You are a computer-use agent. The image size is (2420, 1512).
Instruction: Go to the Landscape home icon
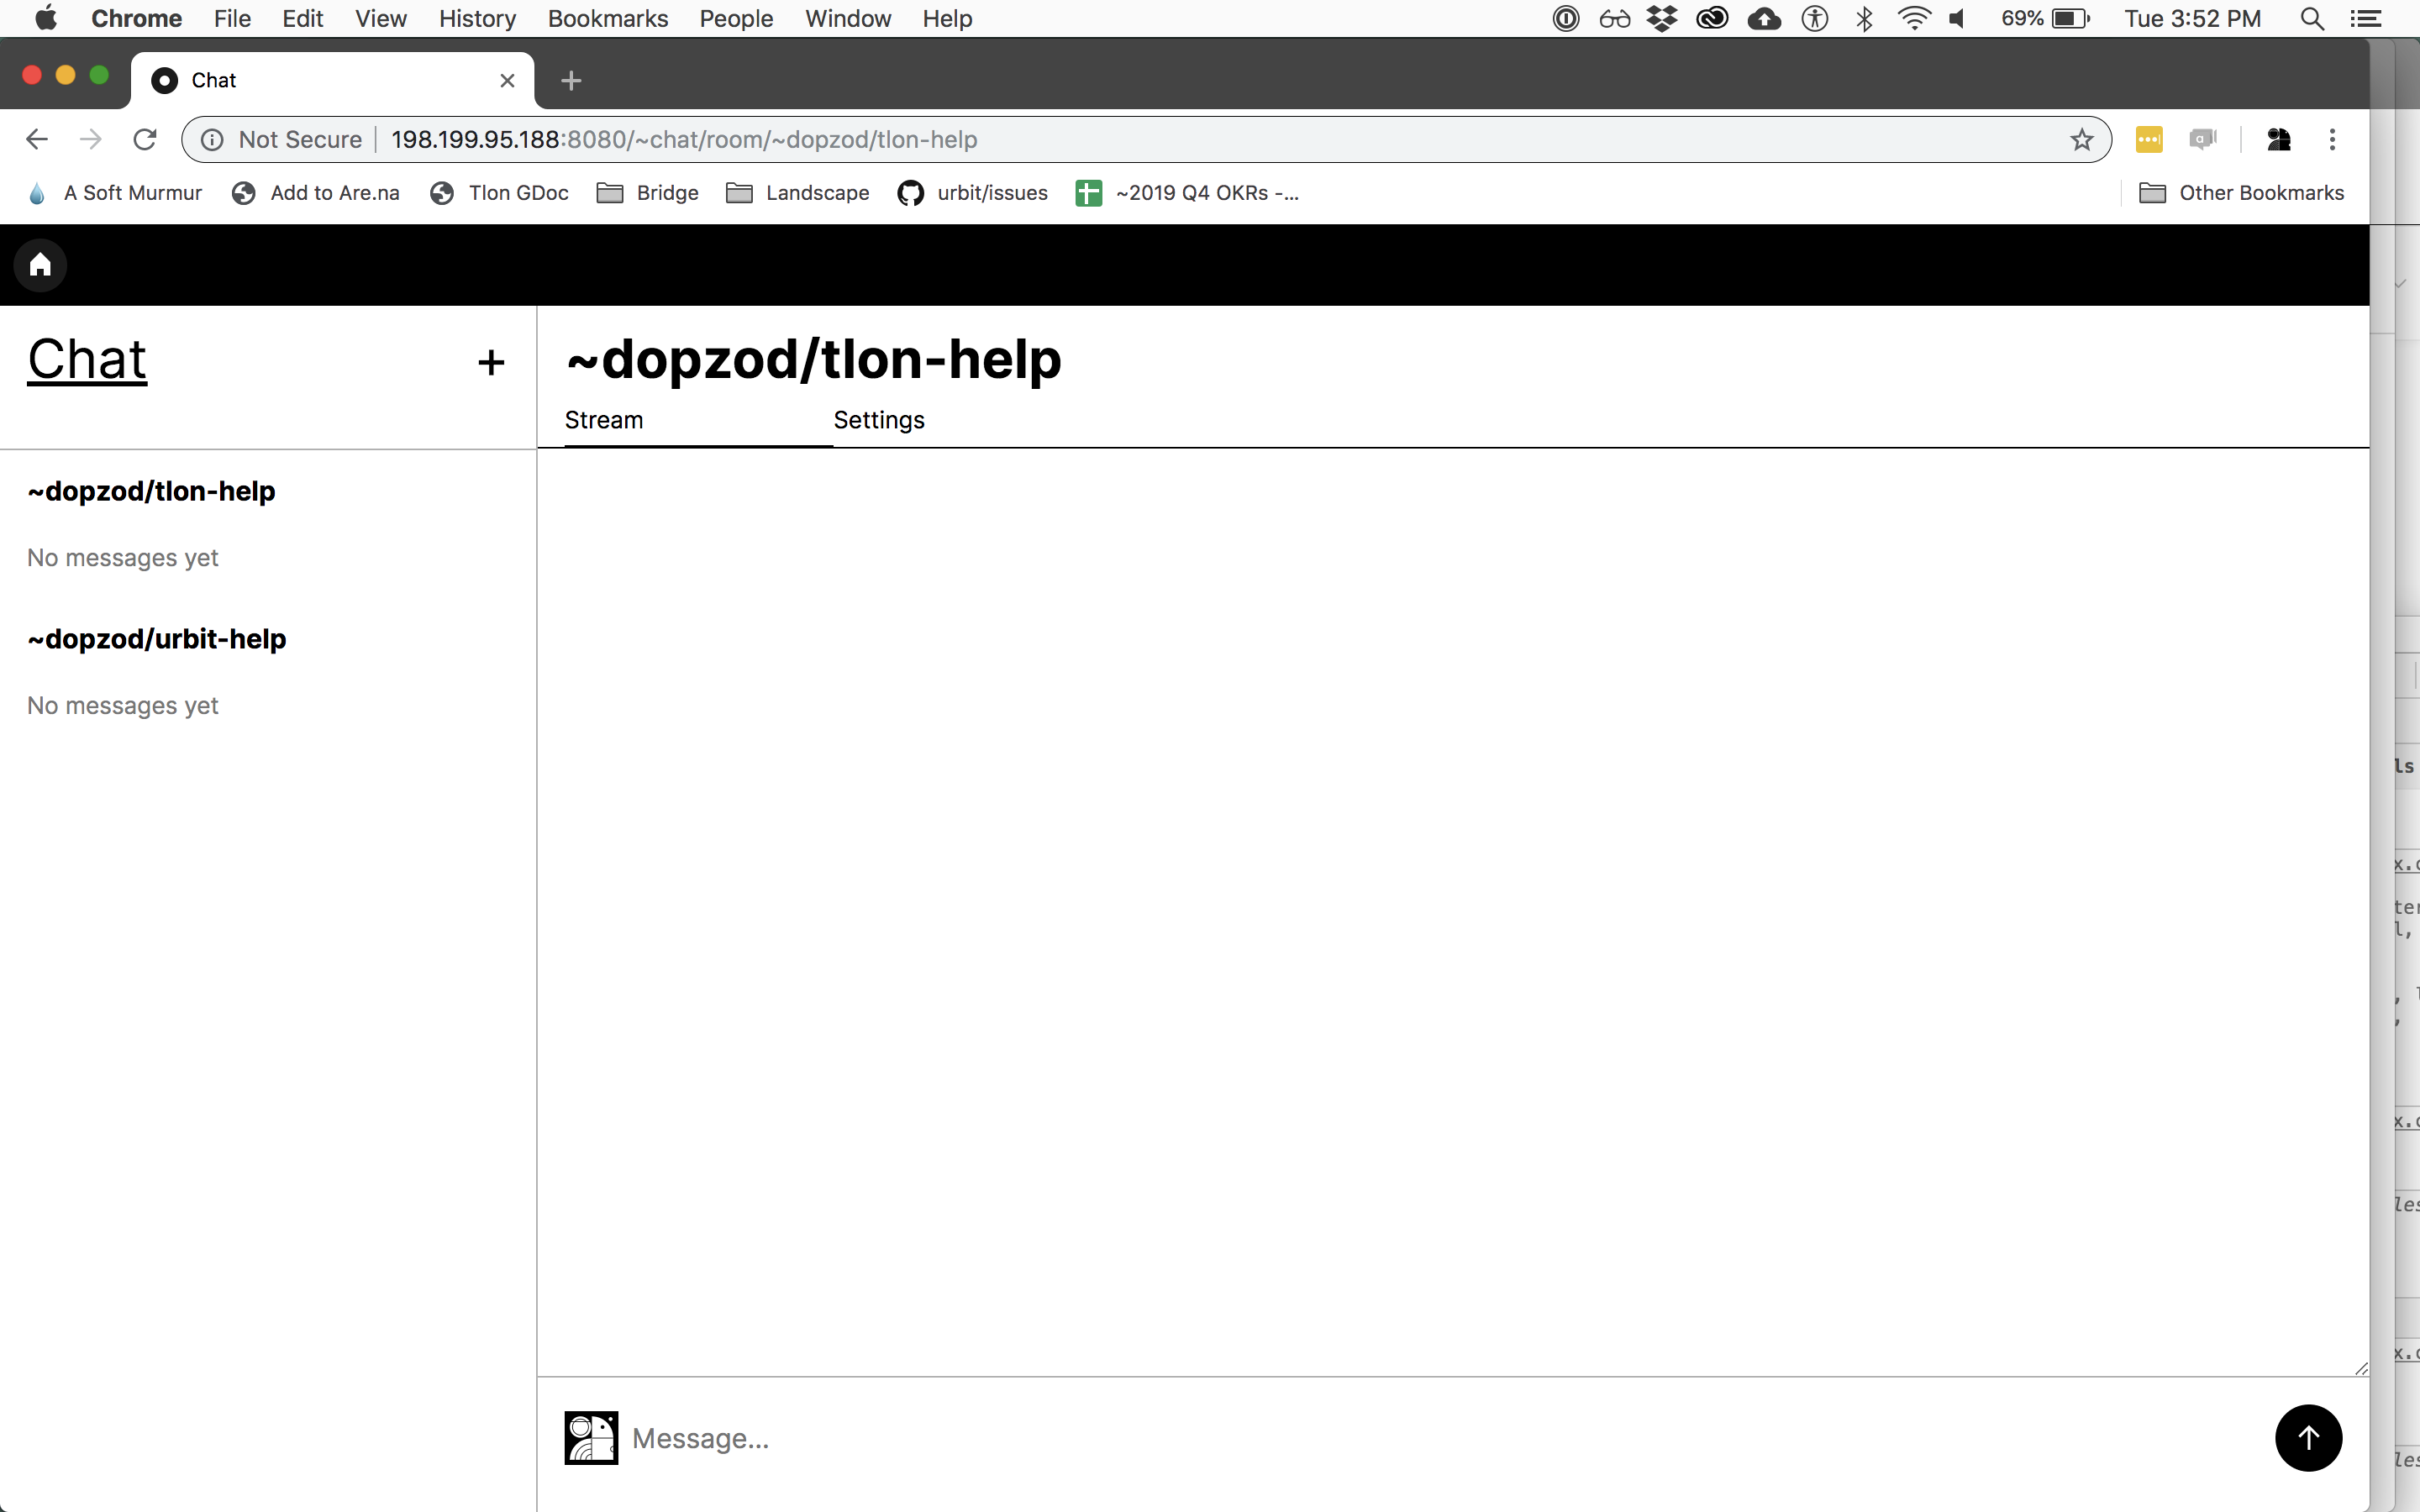pos(40,265)
